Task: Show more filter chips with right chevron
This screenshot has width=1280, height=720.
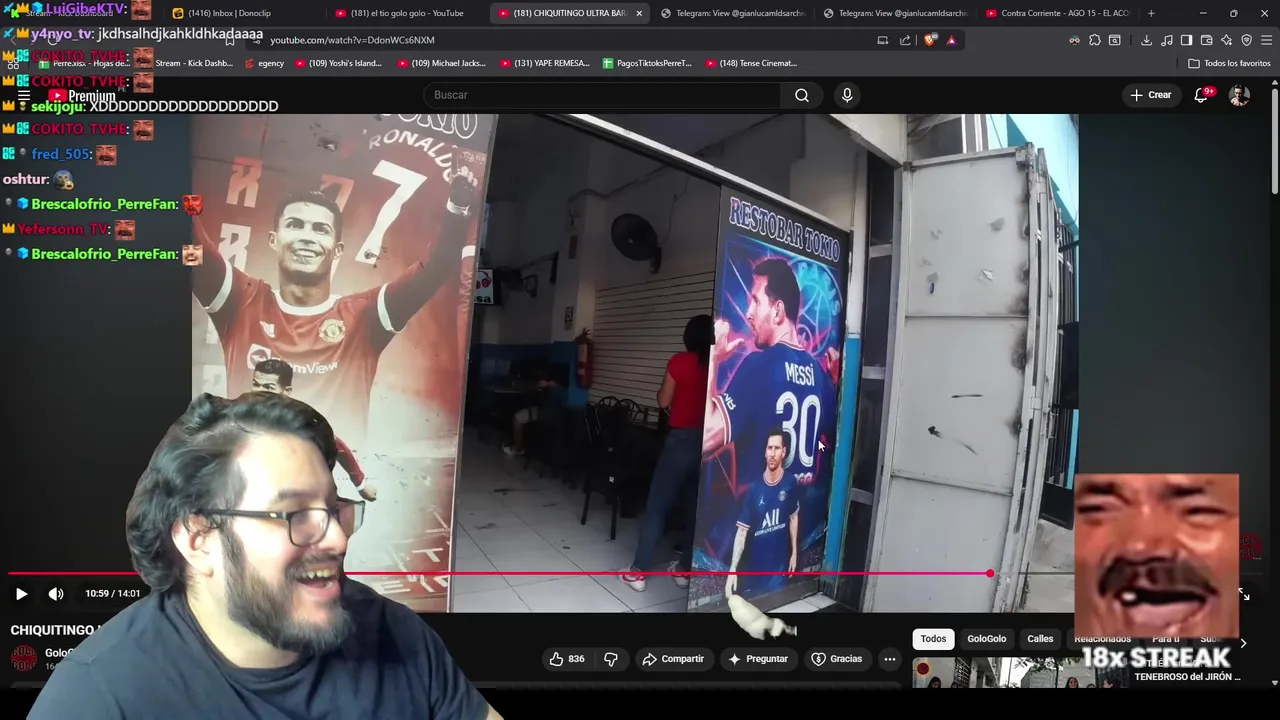Action: click(1243, 643)
